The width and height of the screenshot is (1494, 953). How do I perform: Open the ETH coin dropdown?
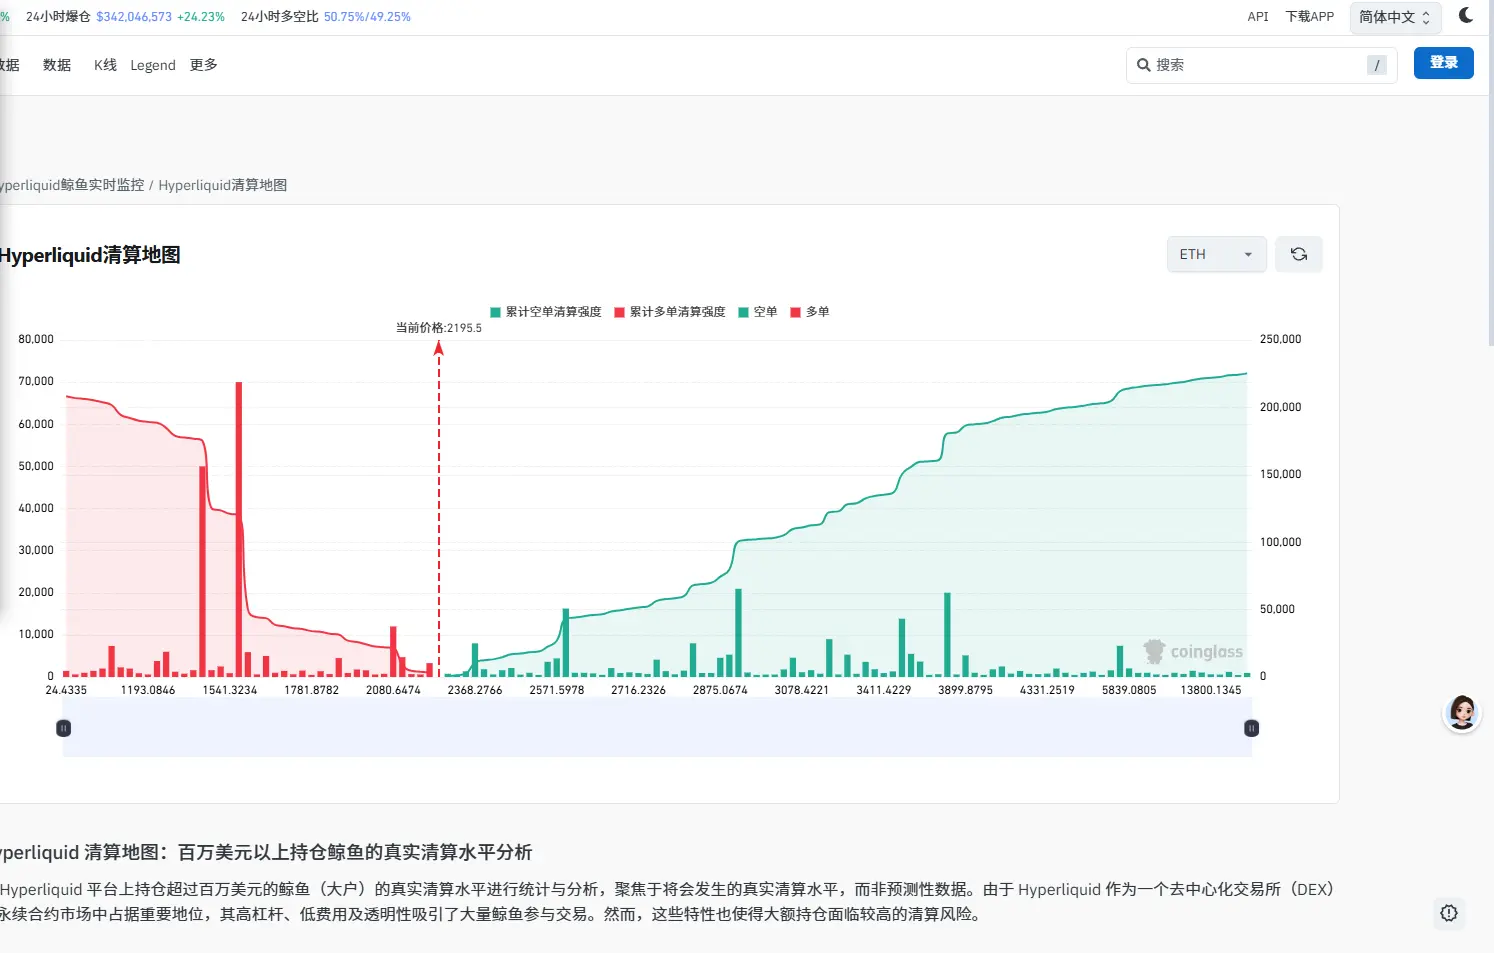[1216, 254]
